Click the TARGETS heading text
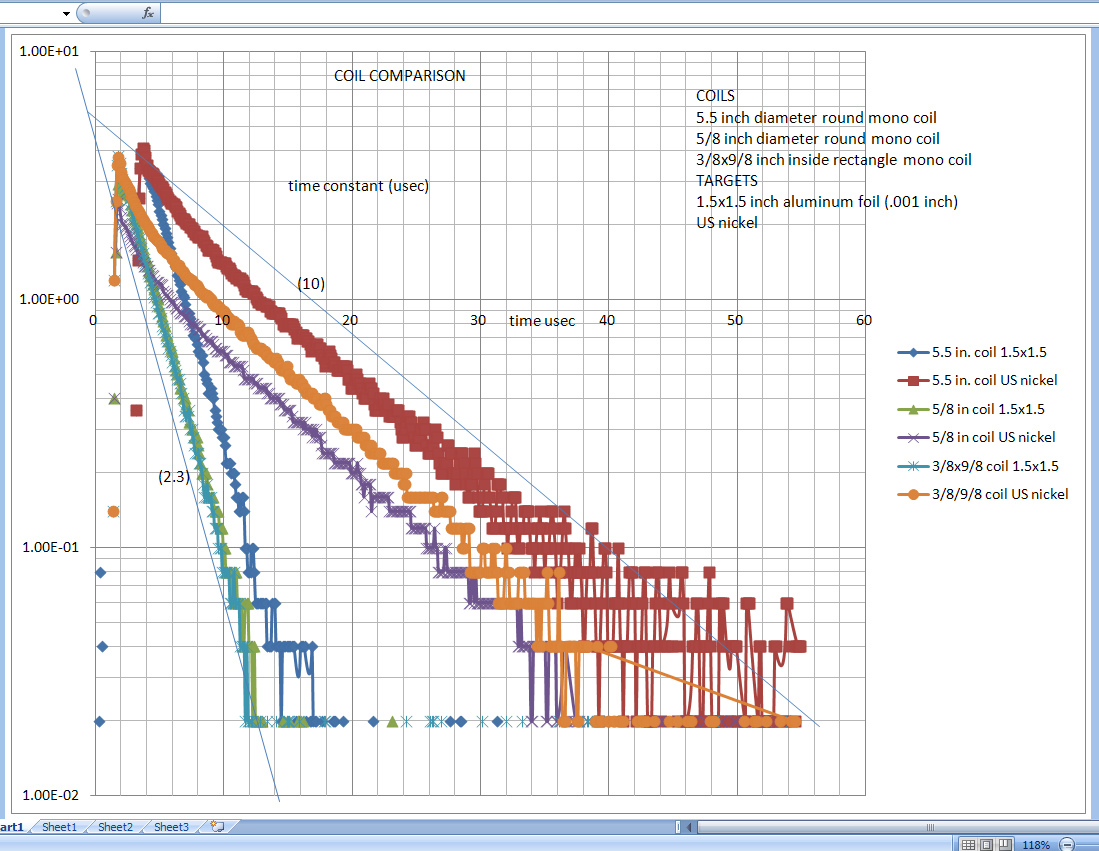Image resolution: width=1099 pixels, height=851 pixels. click(727, 181)
